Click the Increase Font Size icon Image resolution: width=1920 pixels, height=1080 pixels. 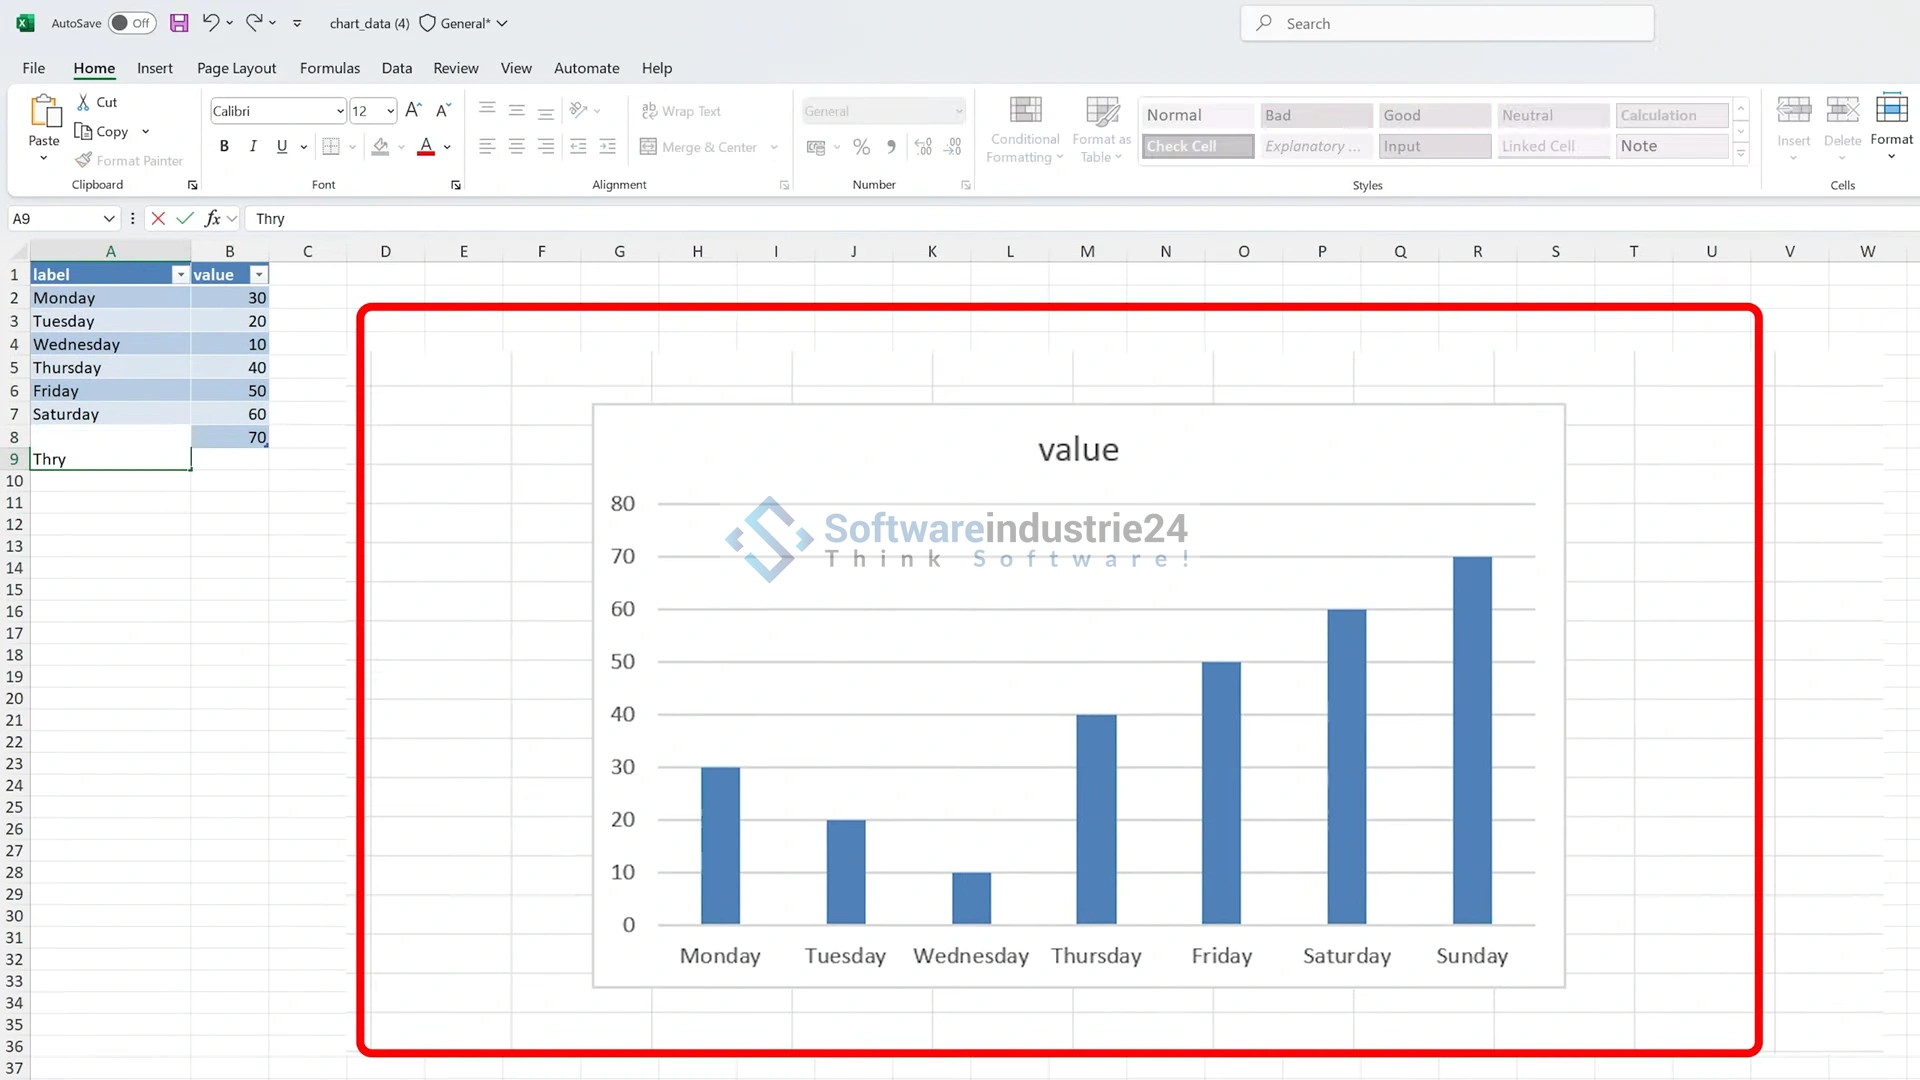(413, 110)
